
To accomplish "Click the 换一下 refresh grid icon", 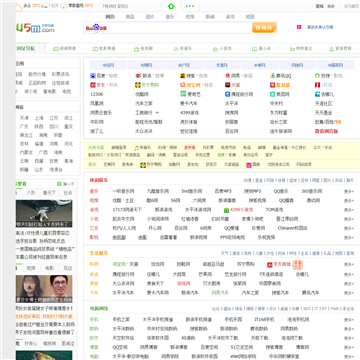I will pos(59,184).
